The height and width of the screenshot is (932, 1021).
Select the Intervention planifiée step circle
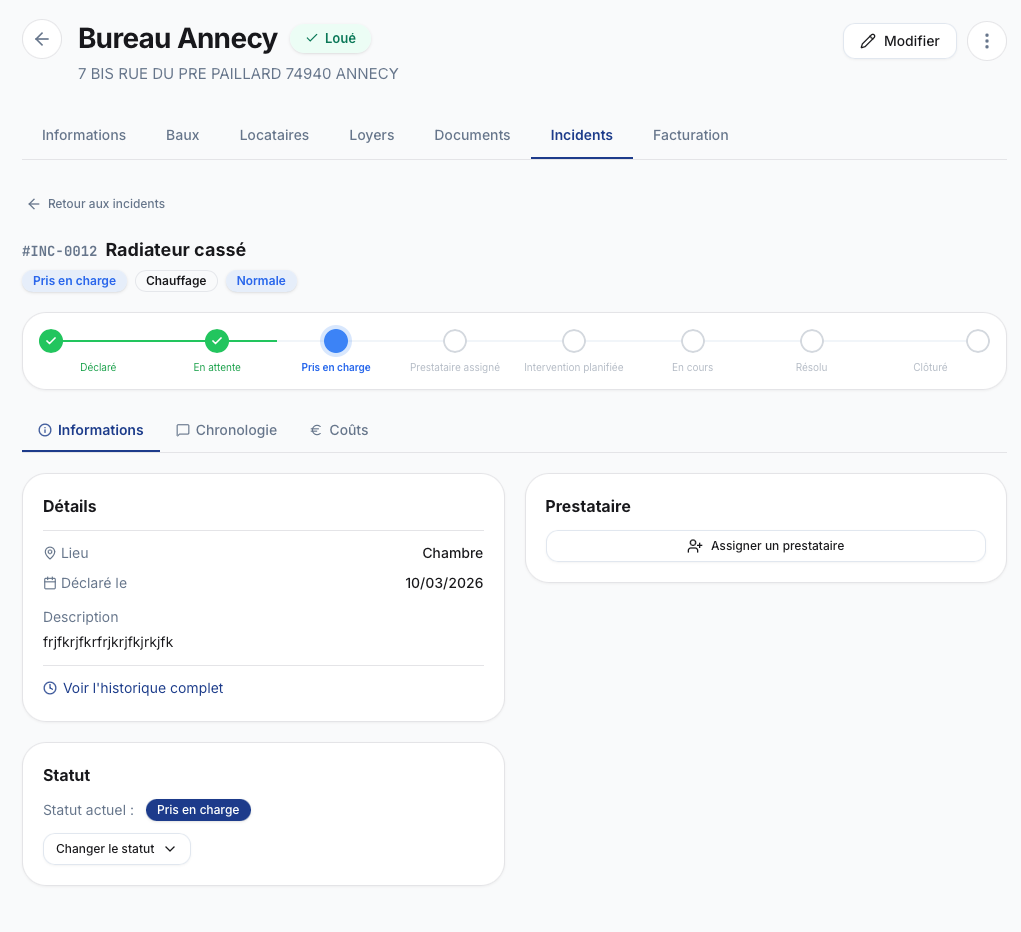point(574,341)
